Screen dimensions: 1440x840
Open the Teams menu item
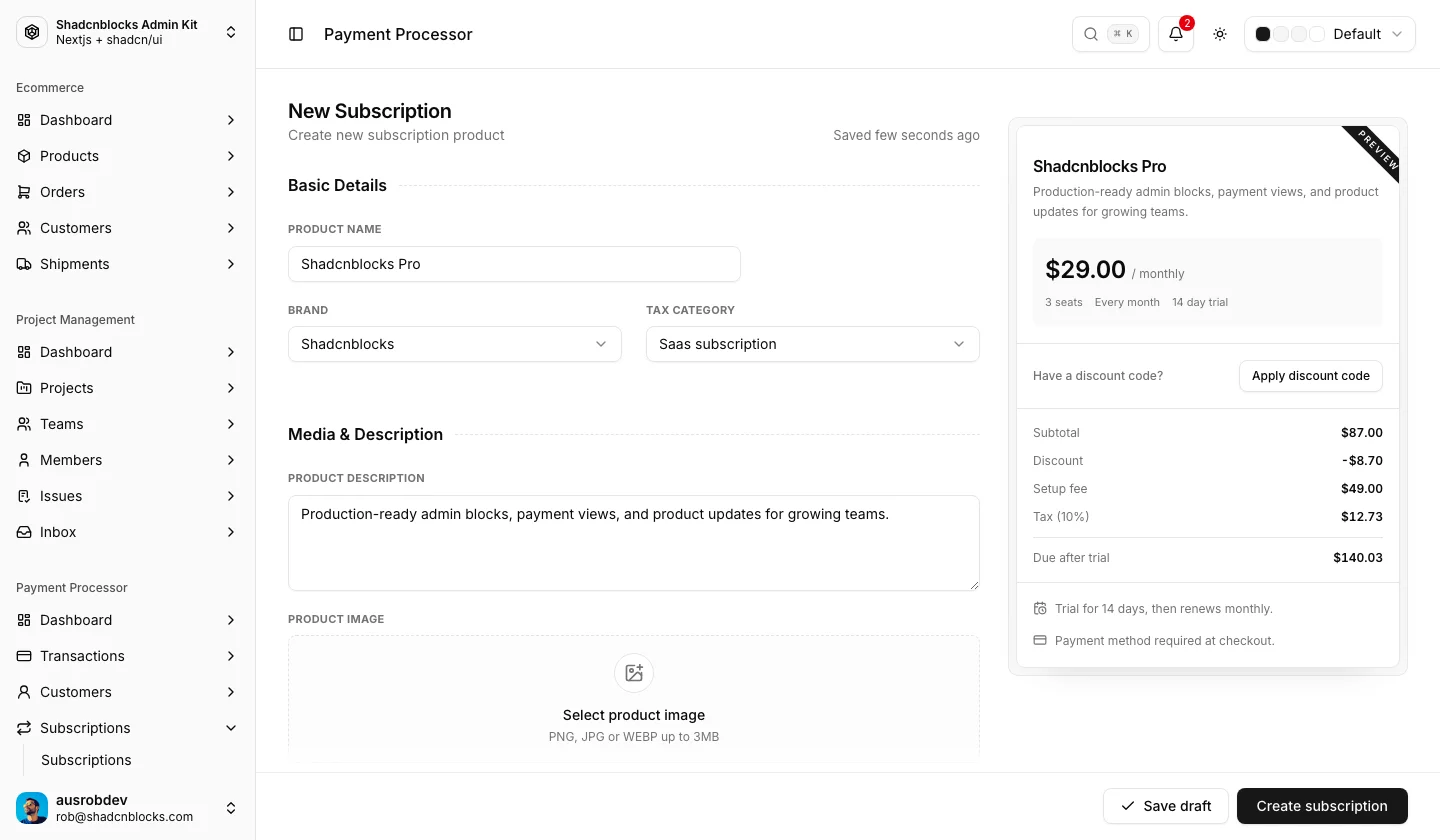click(128, 424)
